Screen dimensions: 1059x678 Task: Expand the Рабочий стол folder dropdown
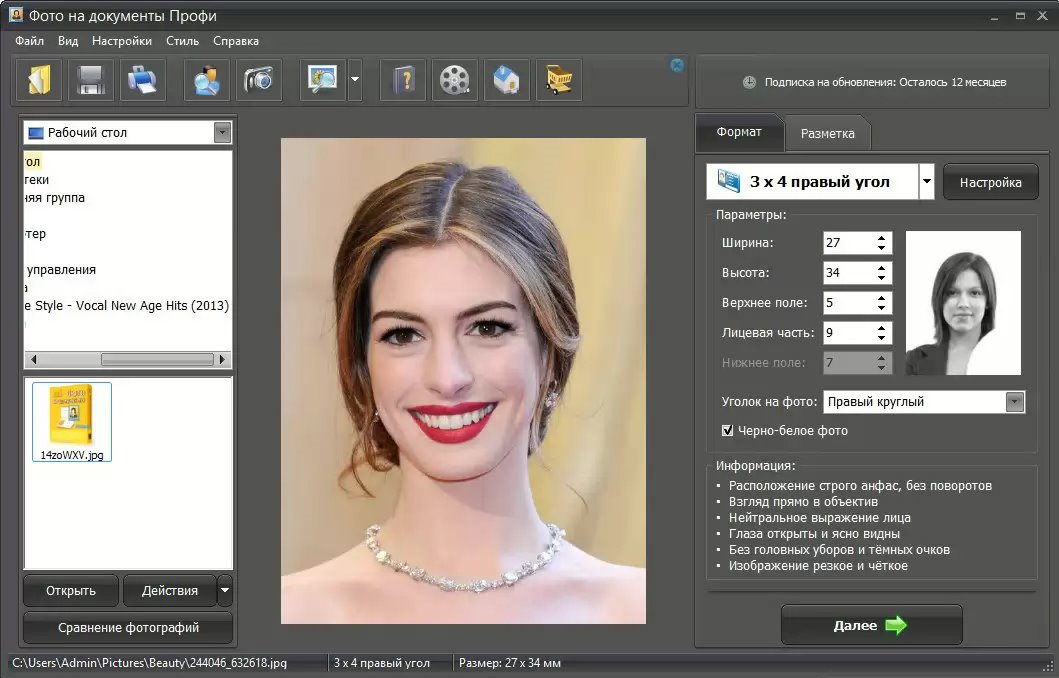(x=222, y=132)
